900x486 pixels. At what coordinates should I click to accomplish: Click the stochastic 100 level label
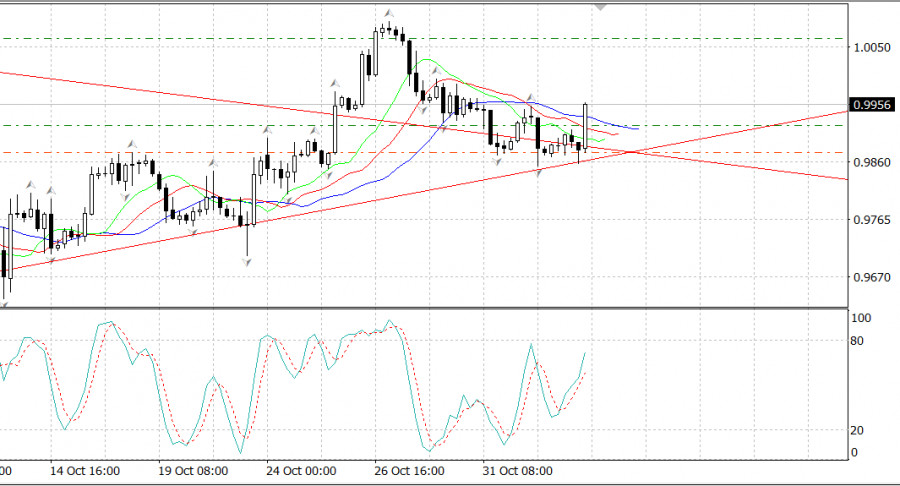click(860, 318)
